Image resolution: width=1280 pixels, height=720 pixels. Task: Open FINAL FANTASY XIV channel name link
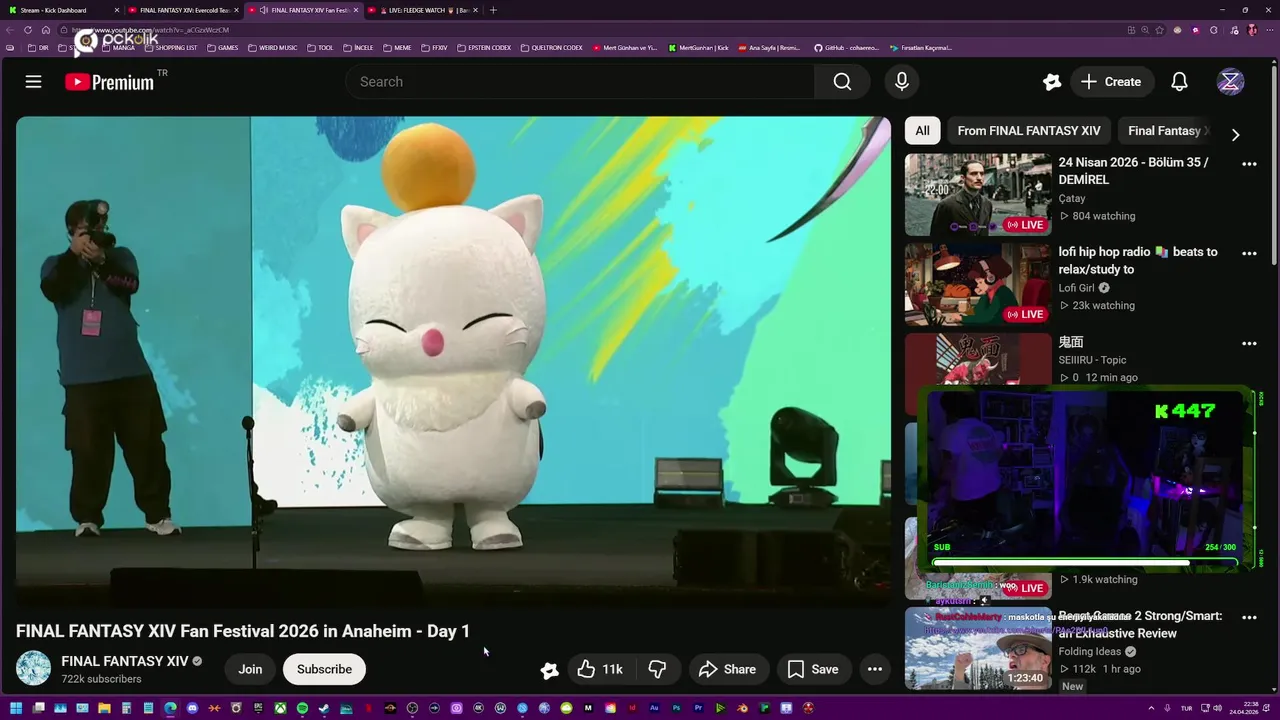pos(125,661)
